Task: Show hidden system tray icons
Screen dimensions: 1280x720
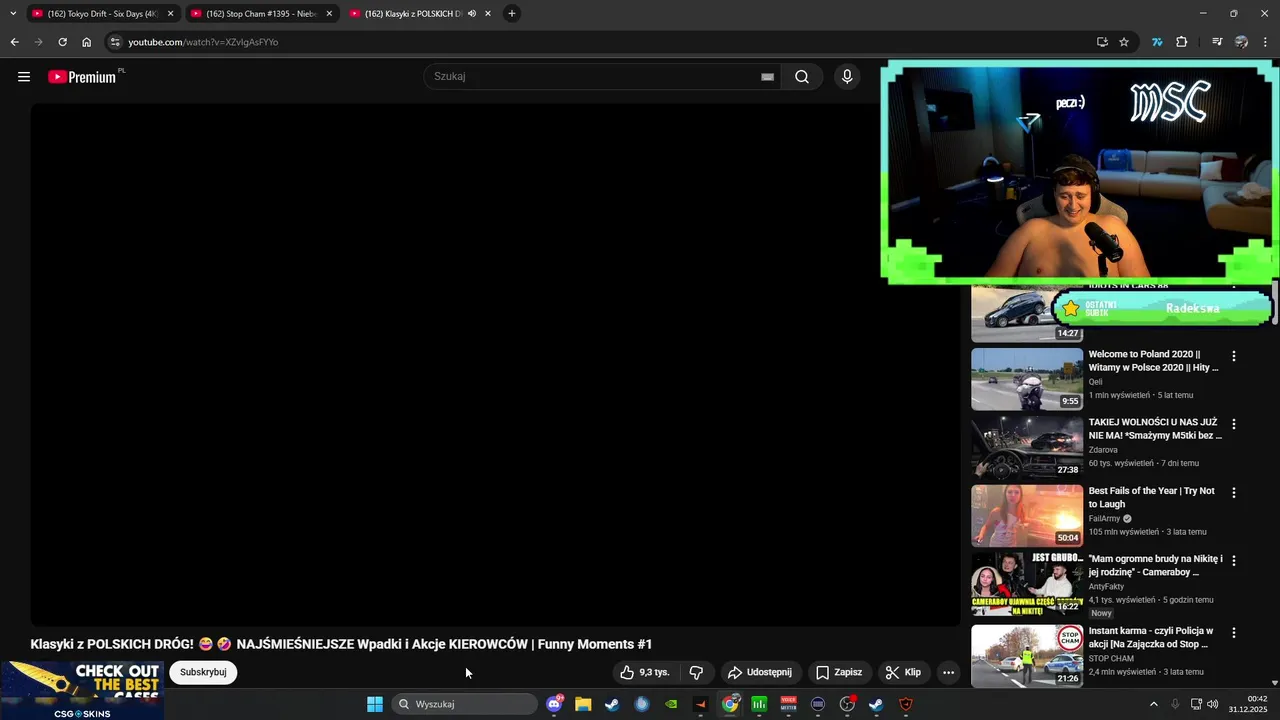Action: click(1153, 704)
